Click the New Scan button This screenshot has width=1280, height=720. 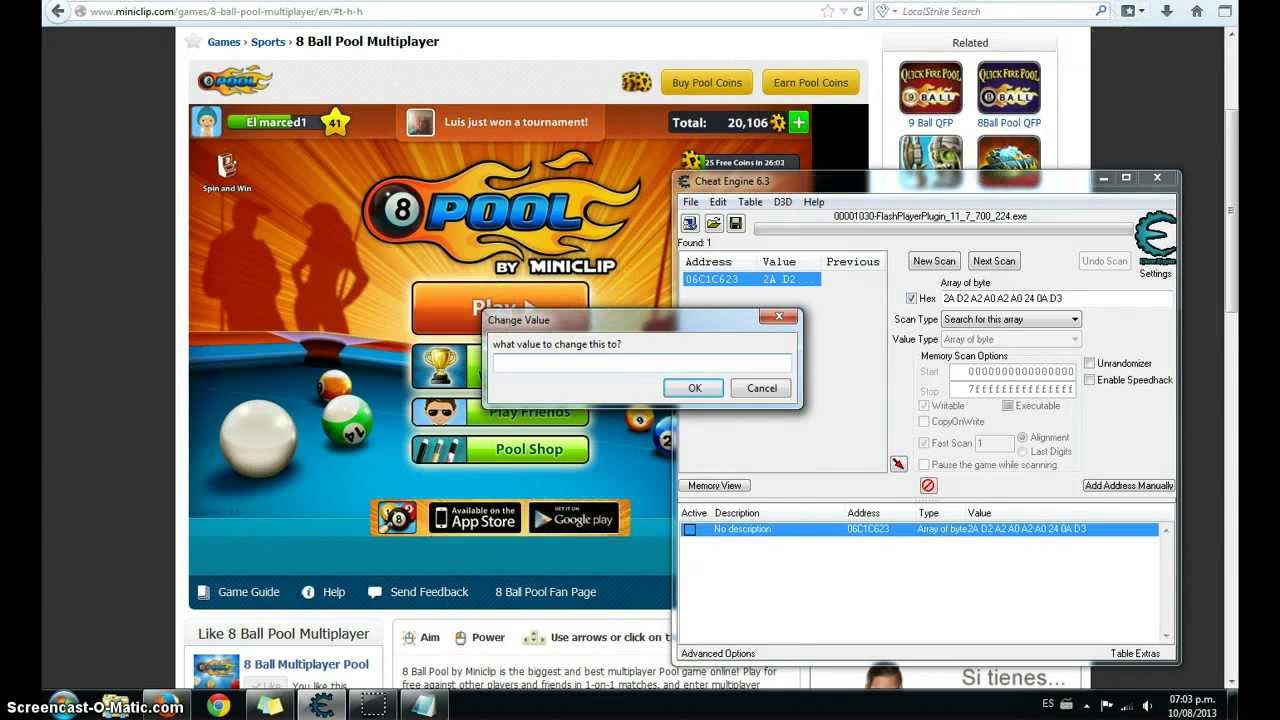pos(934,261)
